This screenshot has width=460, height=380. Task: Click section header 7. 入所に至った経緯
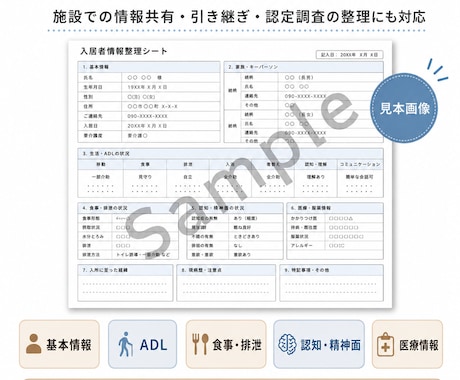[125, 270]
